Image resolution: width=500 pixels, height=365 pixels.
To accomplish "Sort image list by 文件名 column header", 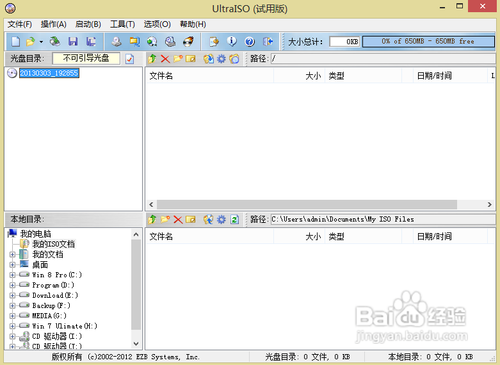I will point(210,76).
